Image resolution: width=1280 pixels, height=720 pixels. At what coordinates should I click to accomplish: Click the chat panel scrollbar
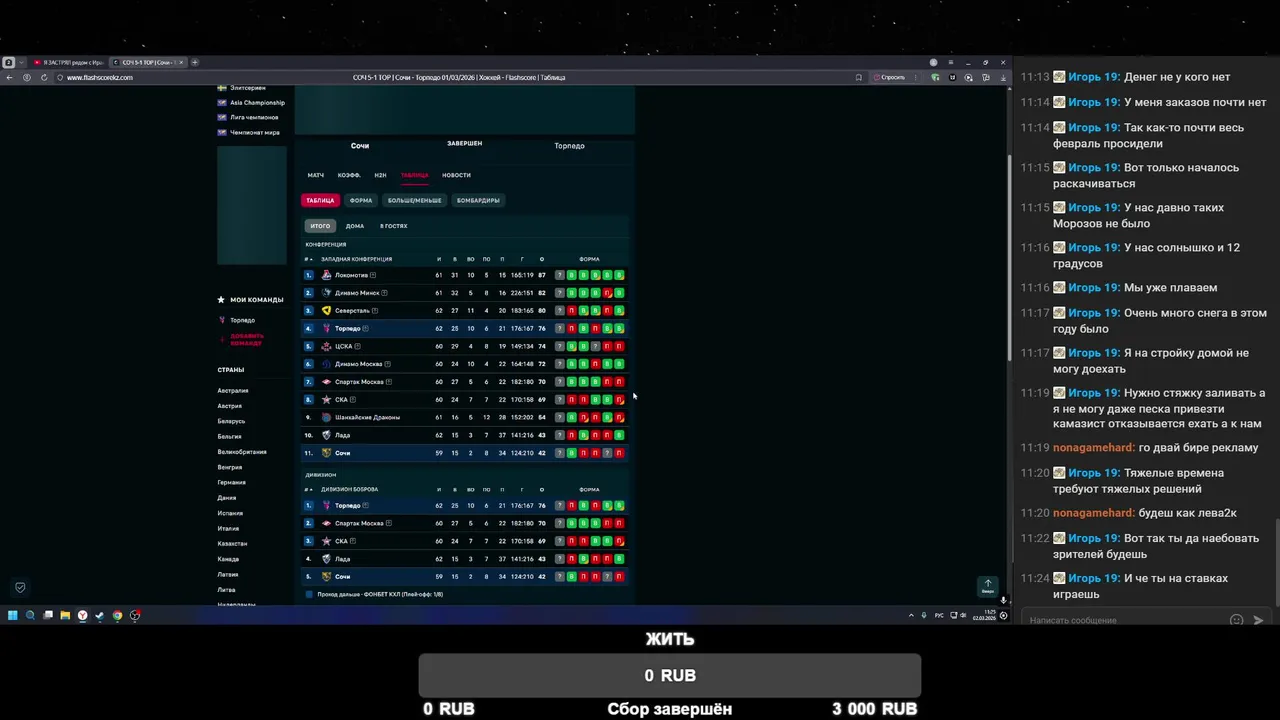point(1276,560)
